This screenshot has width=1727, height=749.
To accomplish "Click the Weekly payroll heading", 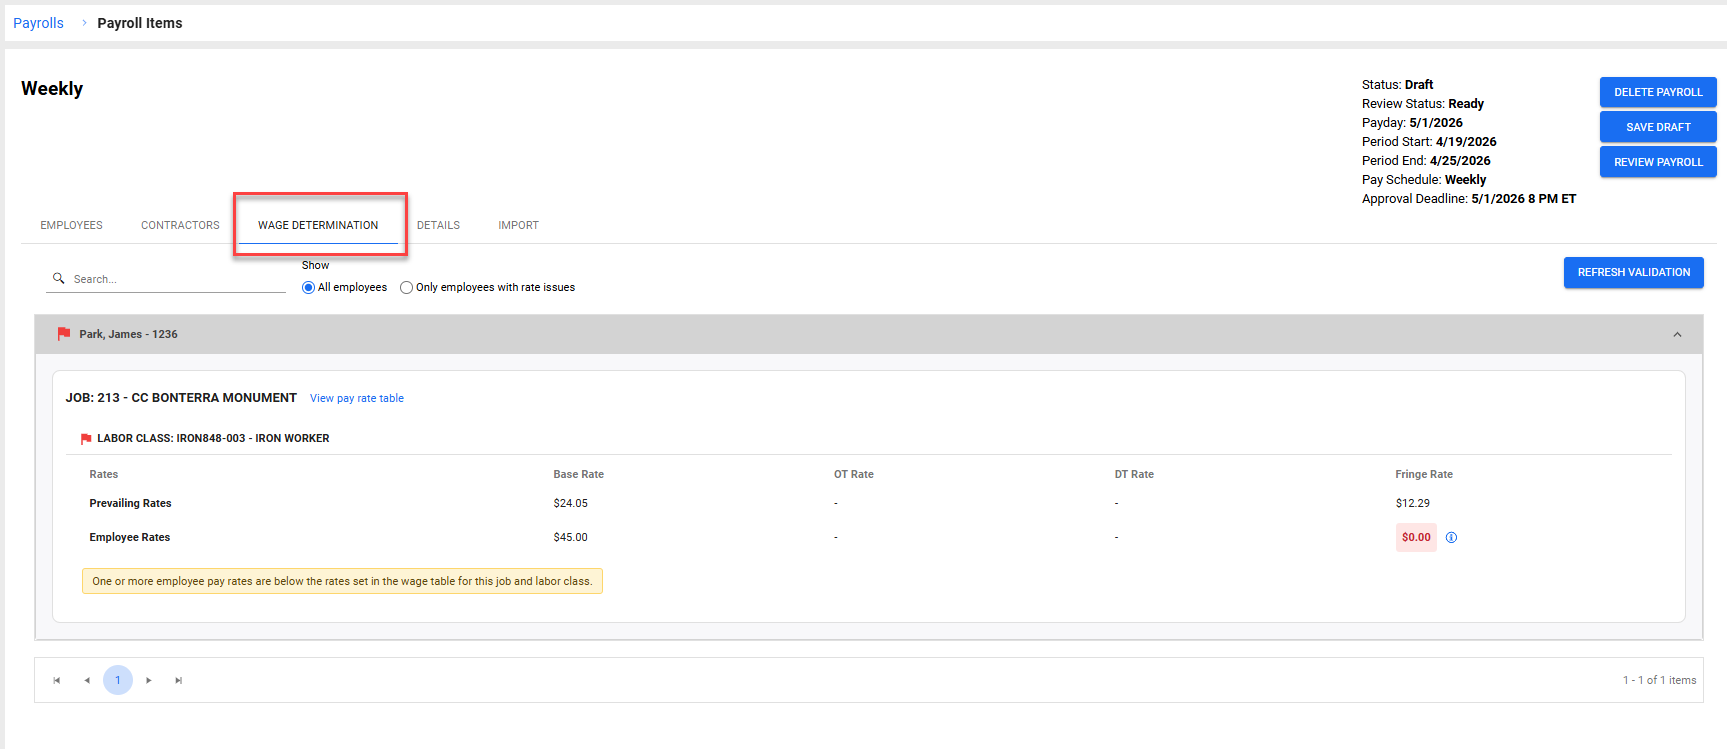I will click(x=52, y=89).
